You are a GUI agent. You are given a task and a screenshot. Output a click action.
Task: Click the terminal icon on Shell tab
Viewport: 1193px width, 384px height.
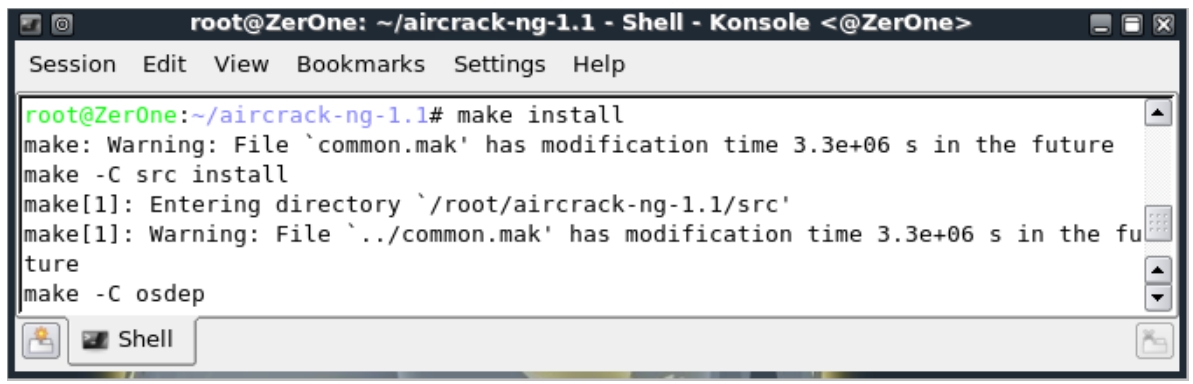point(95,340)
